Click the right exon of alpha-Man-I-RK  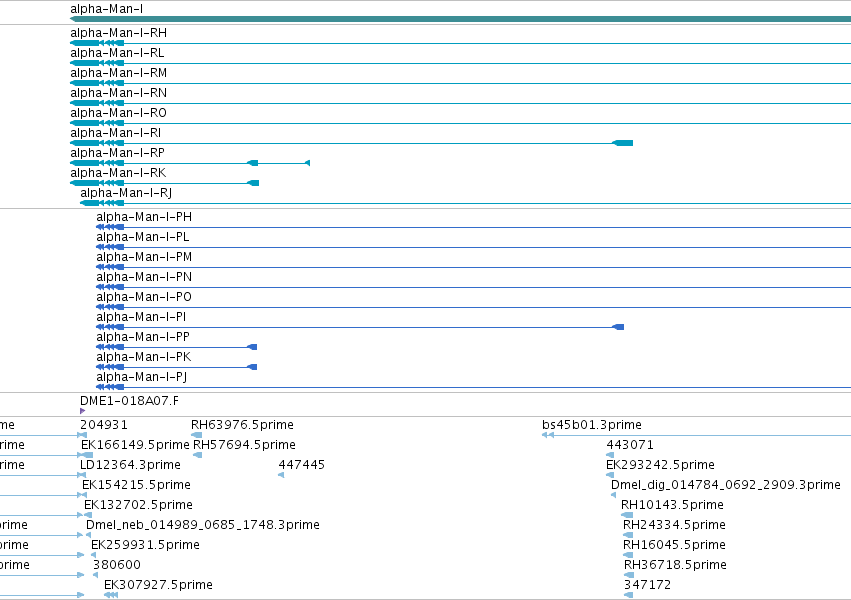click(253, 183)
